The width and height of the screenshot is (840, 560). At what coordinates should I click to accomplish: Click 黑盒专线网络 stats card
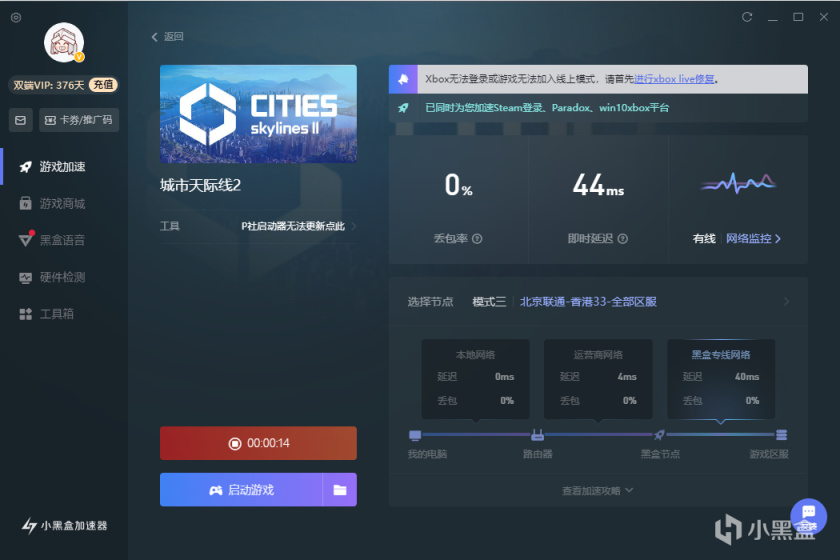click(x=721, y=378)
